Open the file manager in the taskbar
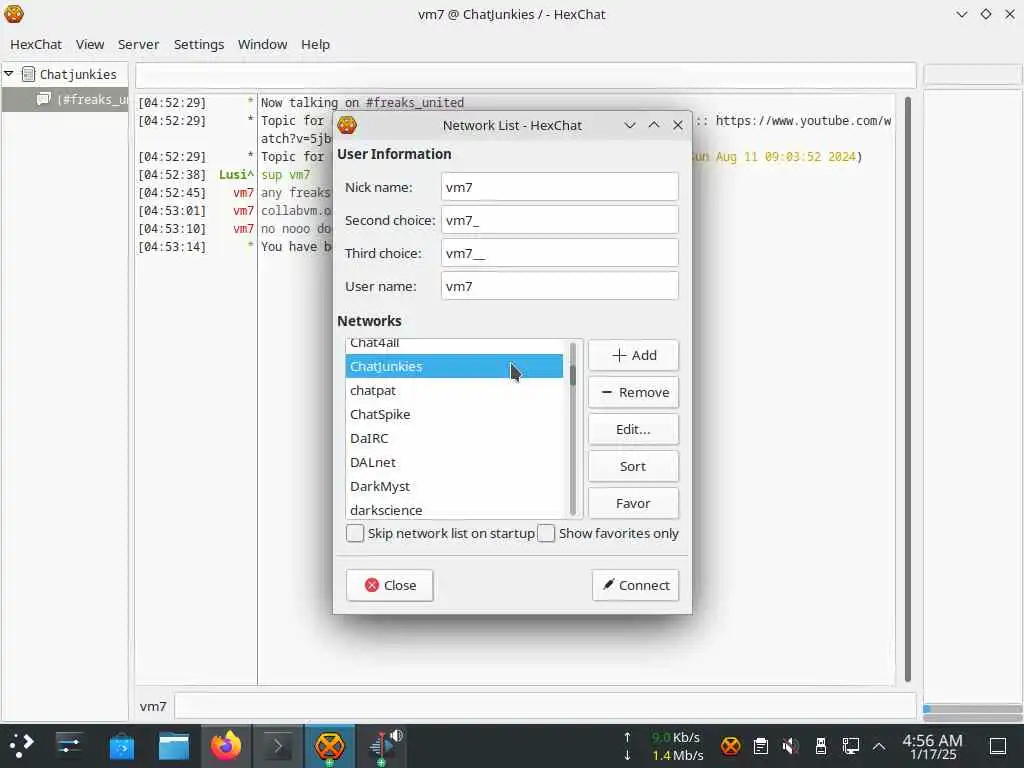 point(174,745)
